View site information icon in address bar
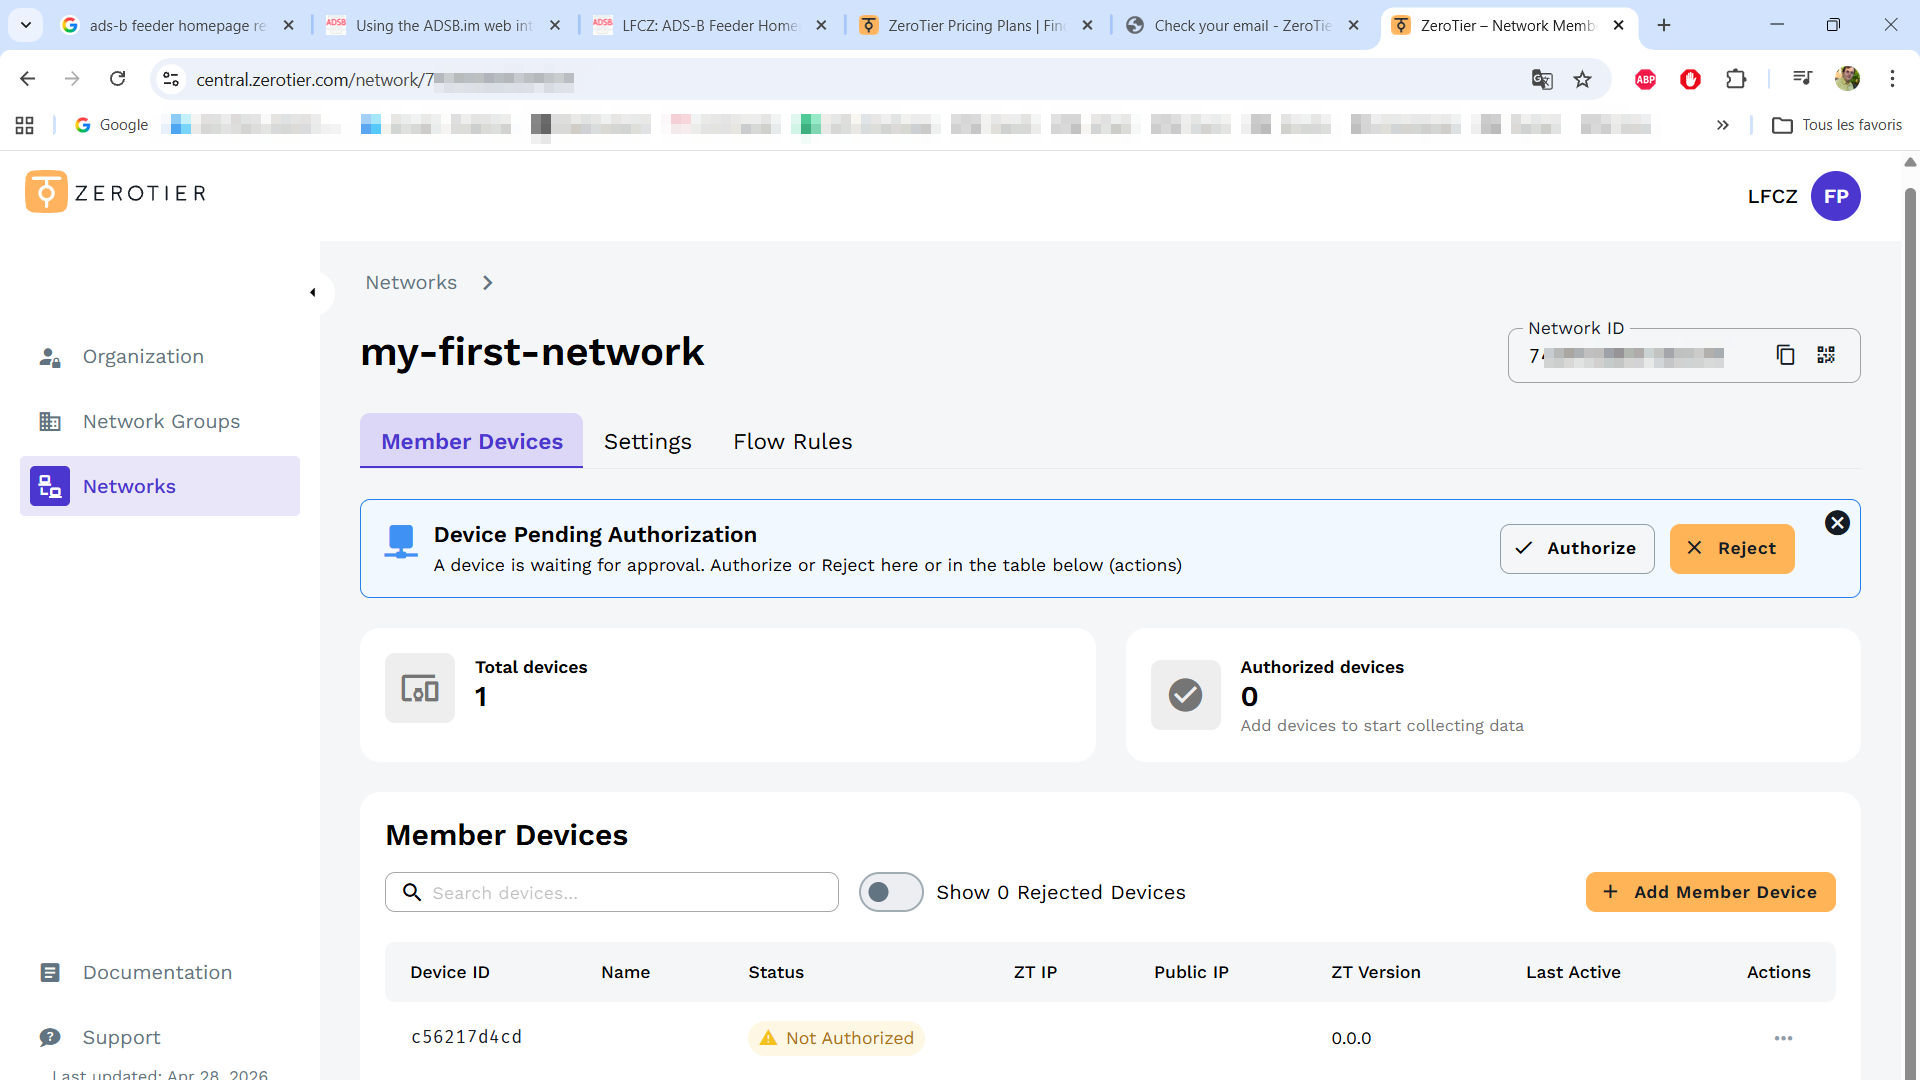Image resolution: width=1920 pixels, height=1080 pixels. click(171, 79)
